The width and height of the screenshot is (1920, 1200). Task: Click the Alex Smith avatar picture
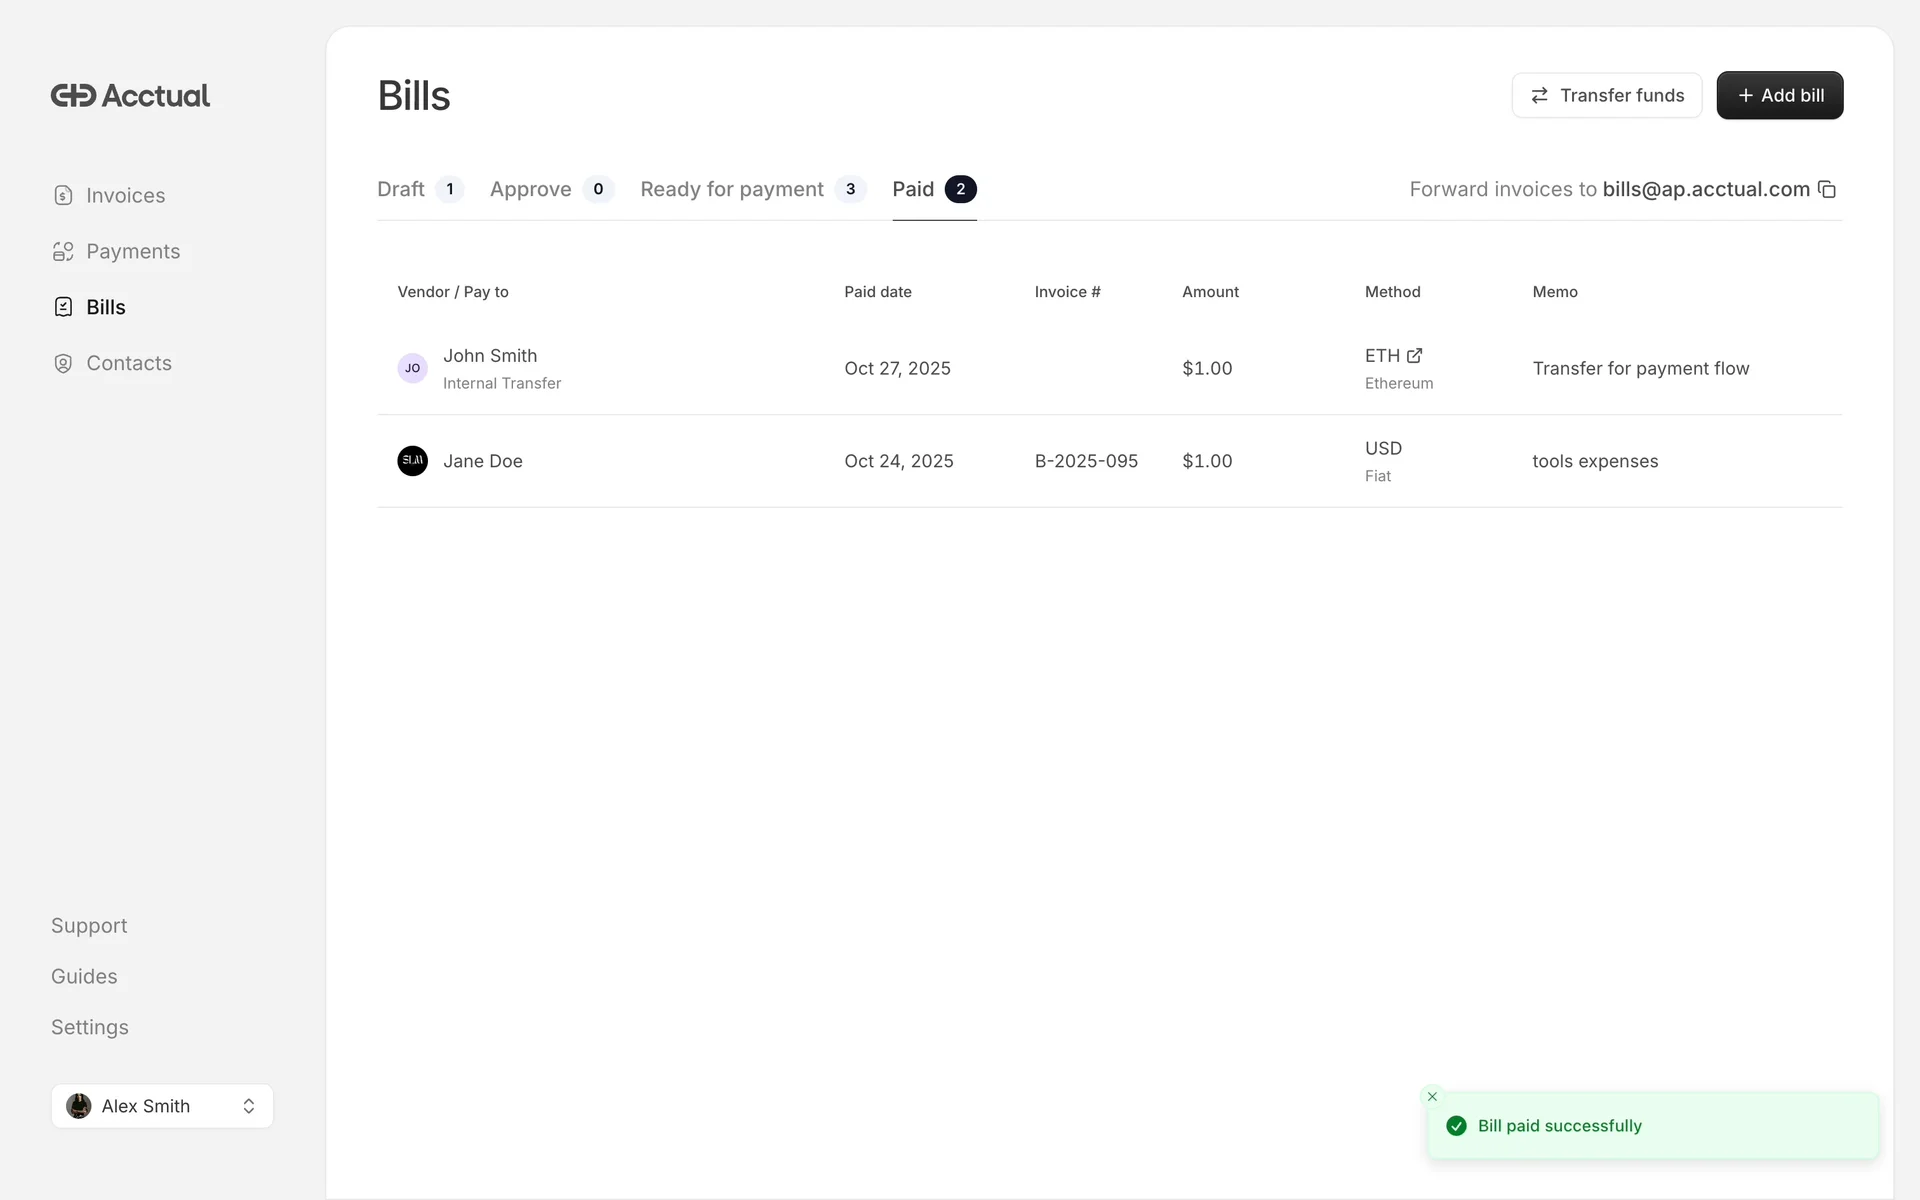tap(79, 1106)
